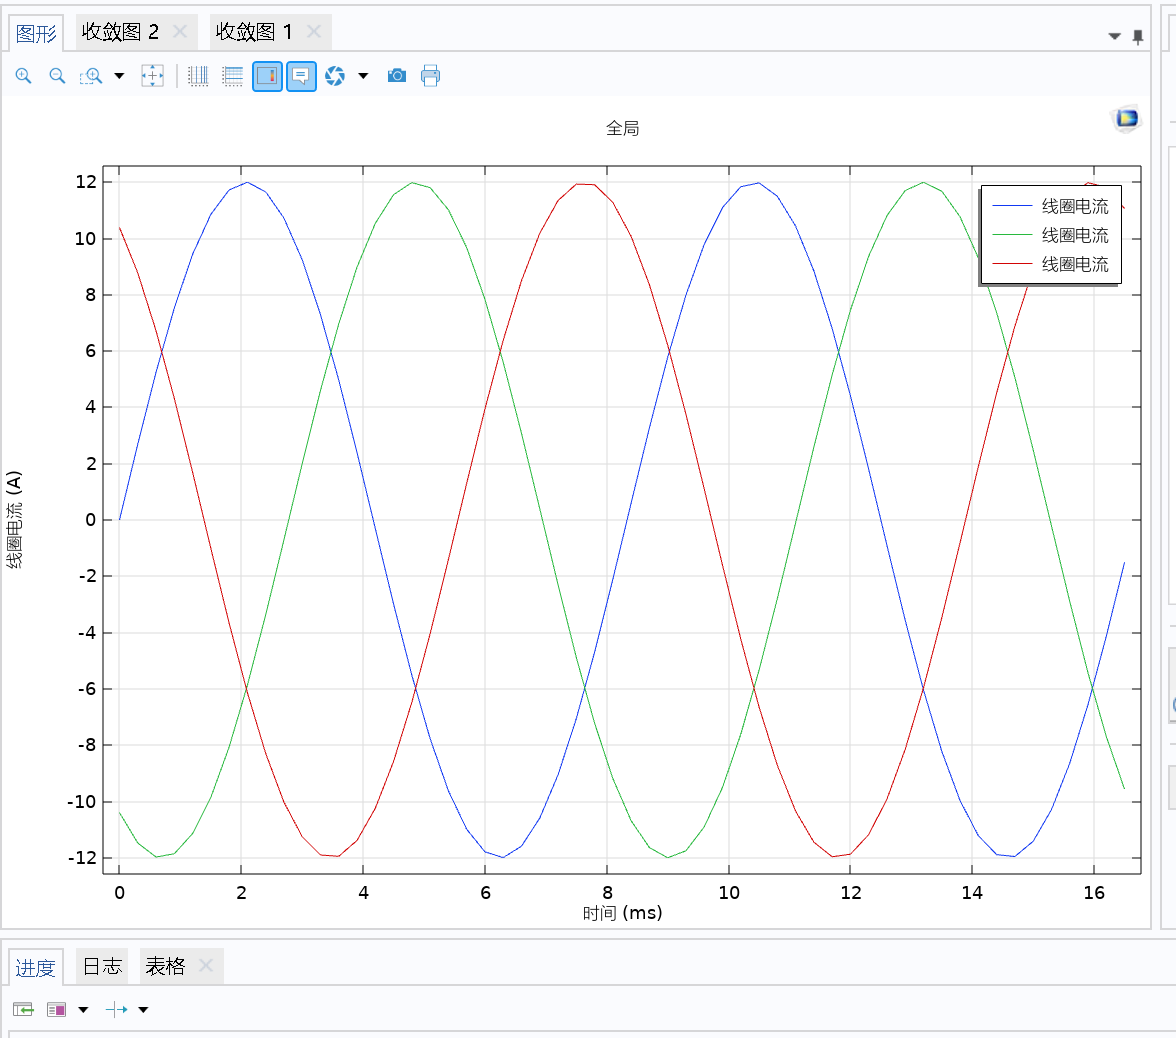This screenshot has width=1176, height=1038.
Task: Click the first icon in progress toolbar
Action: click(x=23, y=1010)
